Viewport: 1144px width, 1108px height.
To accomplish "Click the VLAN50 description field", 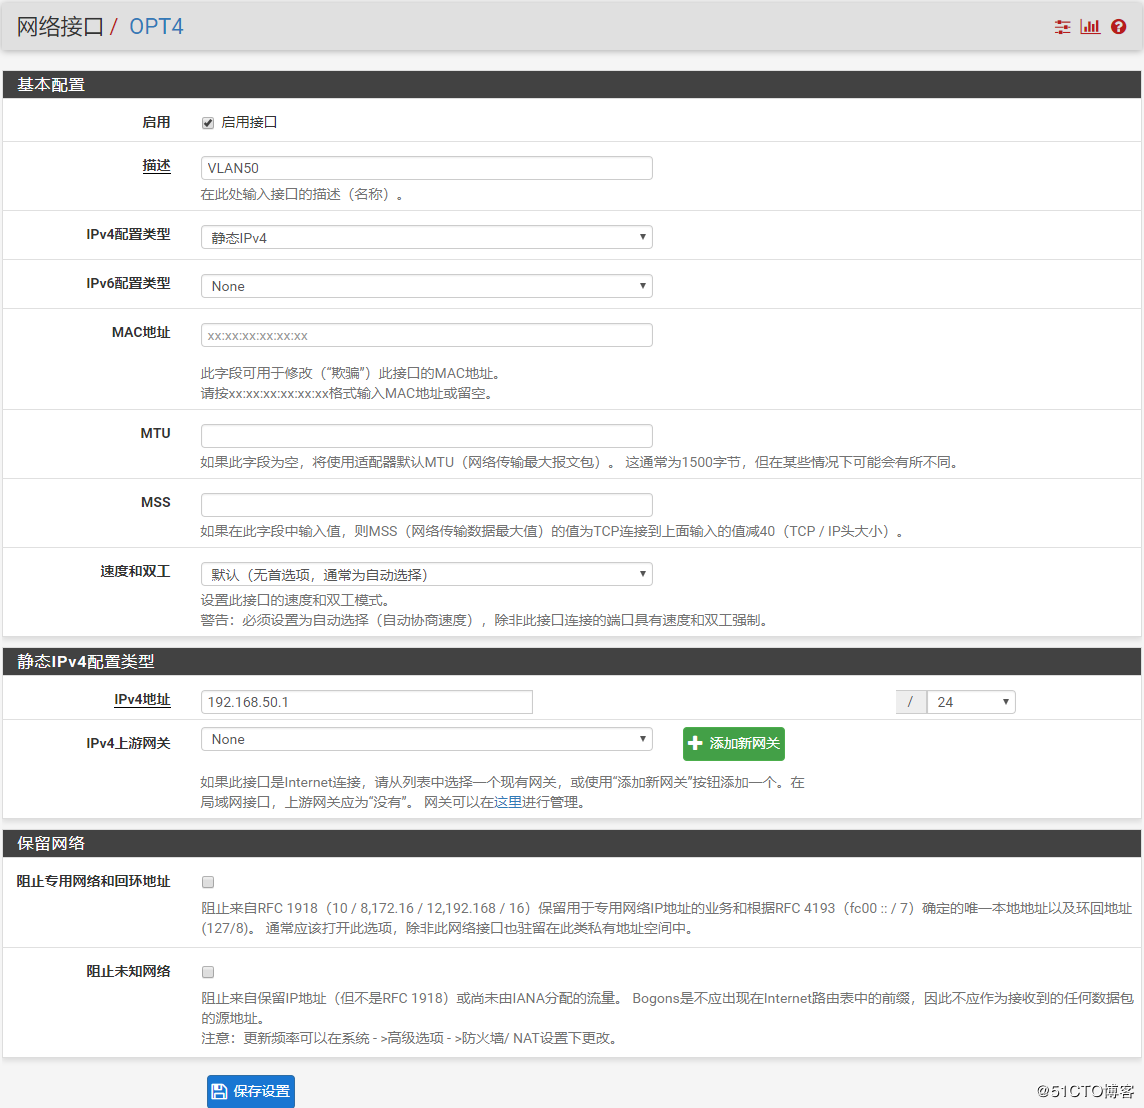I will [x=426, y=168].
